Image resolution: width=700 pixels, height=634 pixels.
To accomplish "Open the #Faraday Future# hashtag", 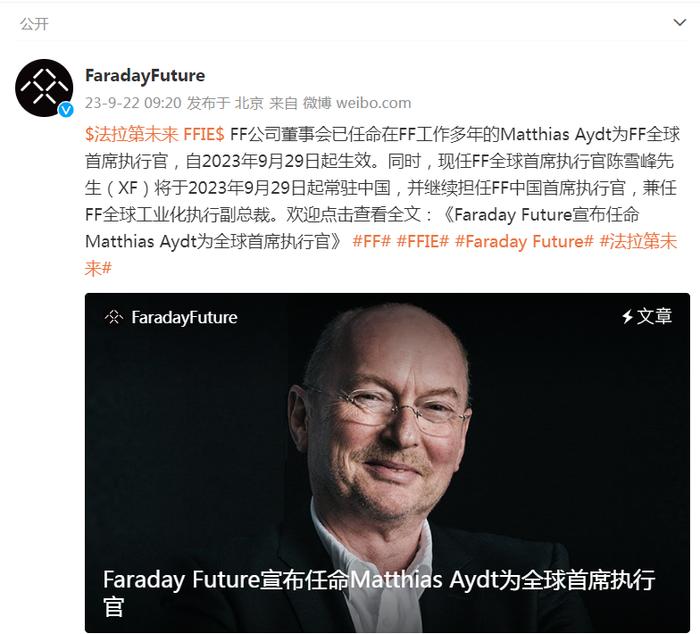I will (524, 242).
